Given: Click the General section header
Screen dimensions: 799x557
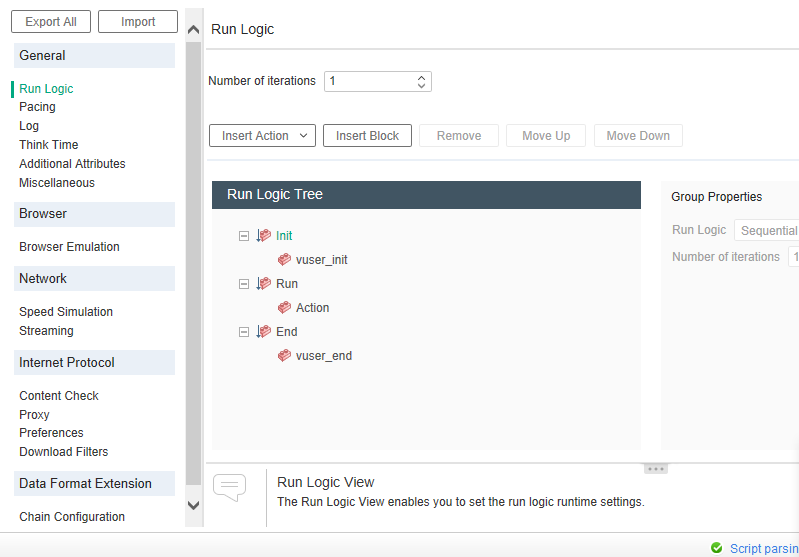Looking at the screenshot, I should pyautogui.click(x=94, y=56).
